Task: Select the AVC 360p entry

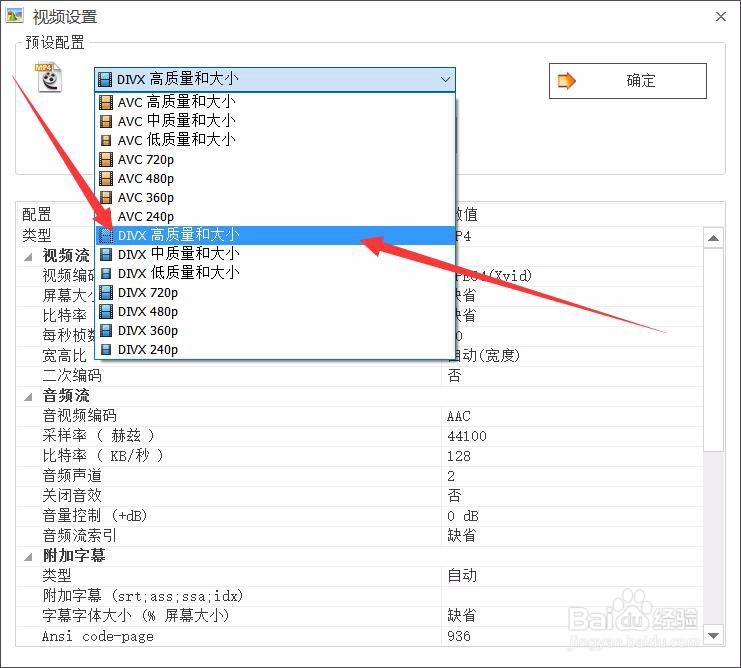Action: pyautogui.click(x=275, y=197)
